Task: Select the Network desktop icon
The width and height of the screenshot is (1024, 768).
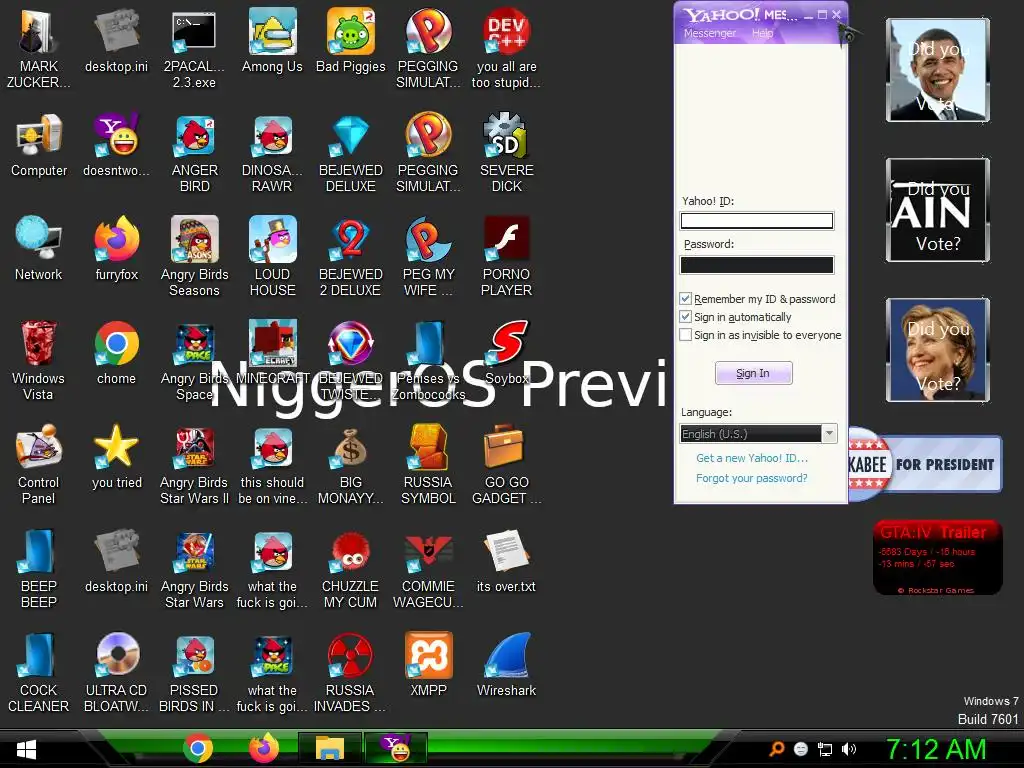Action: coord(39,249)
